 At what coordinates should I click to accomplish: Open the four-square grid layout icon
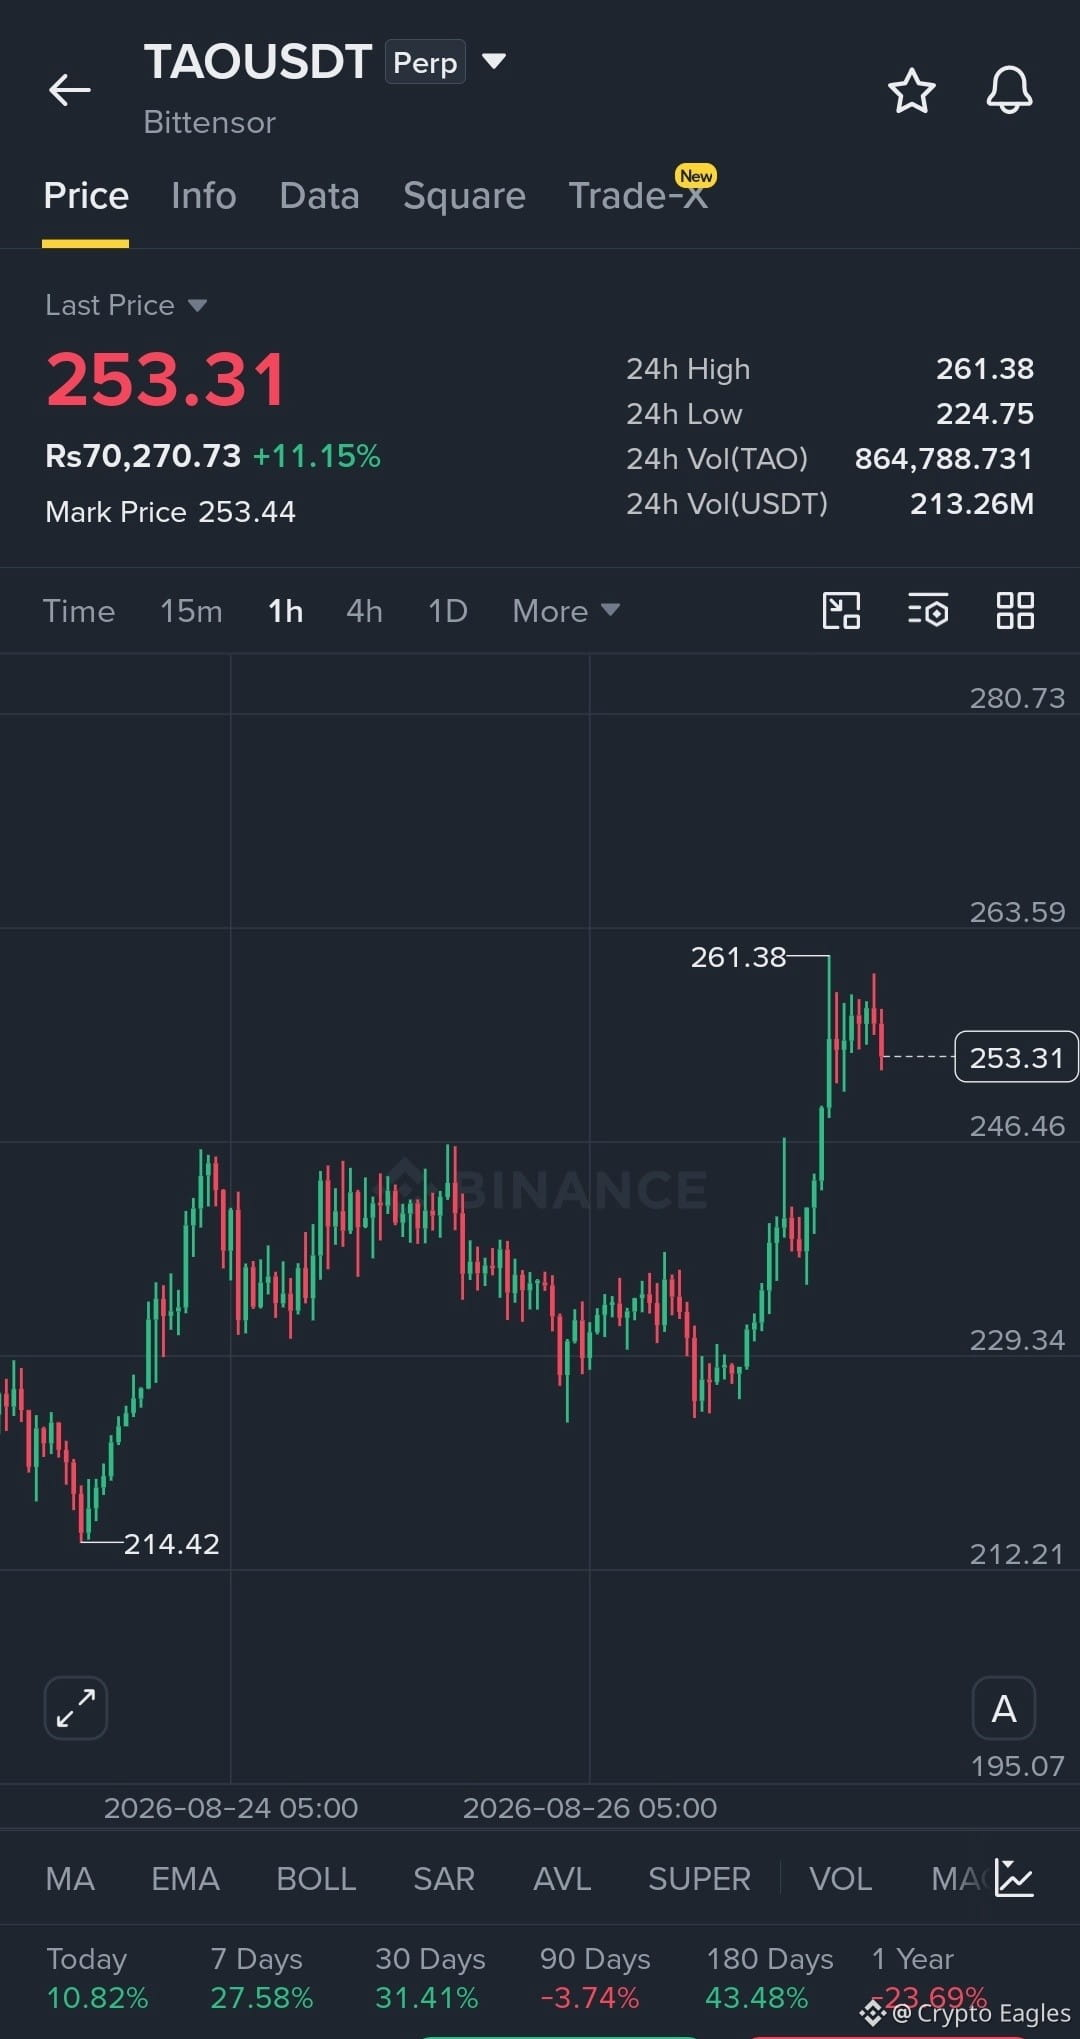point(1015,610)
